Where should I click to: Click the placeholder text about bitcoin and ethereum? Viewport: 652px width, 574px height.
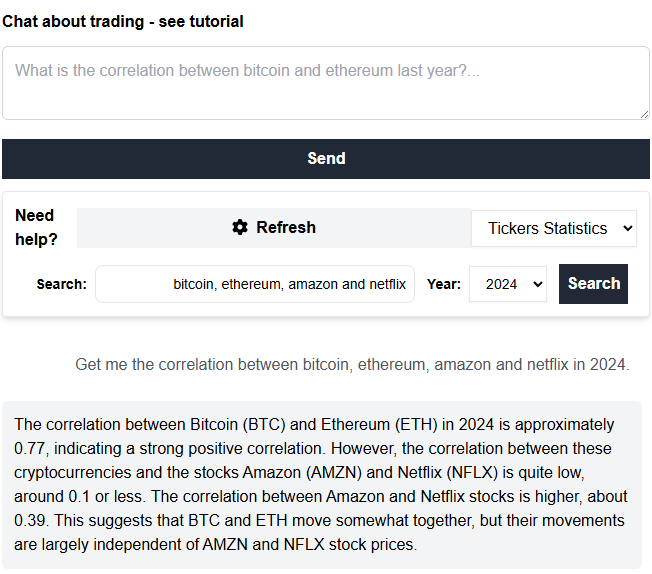pos(247,70)
